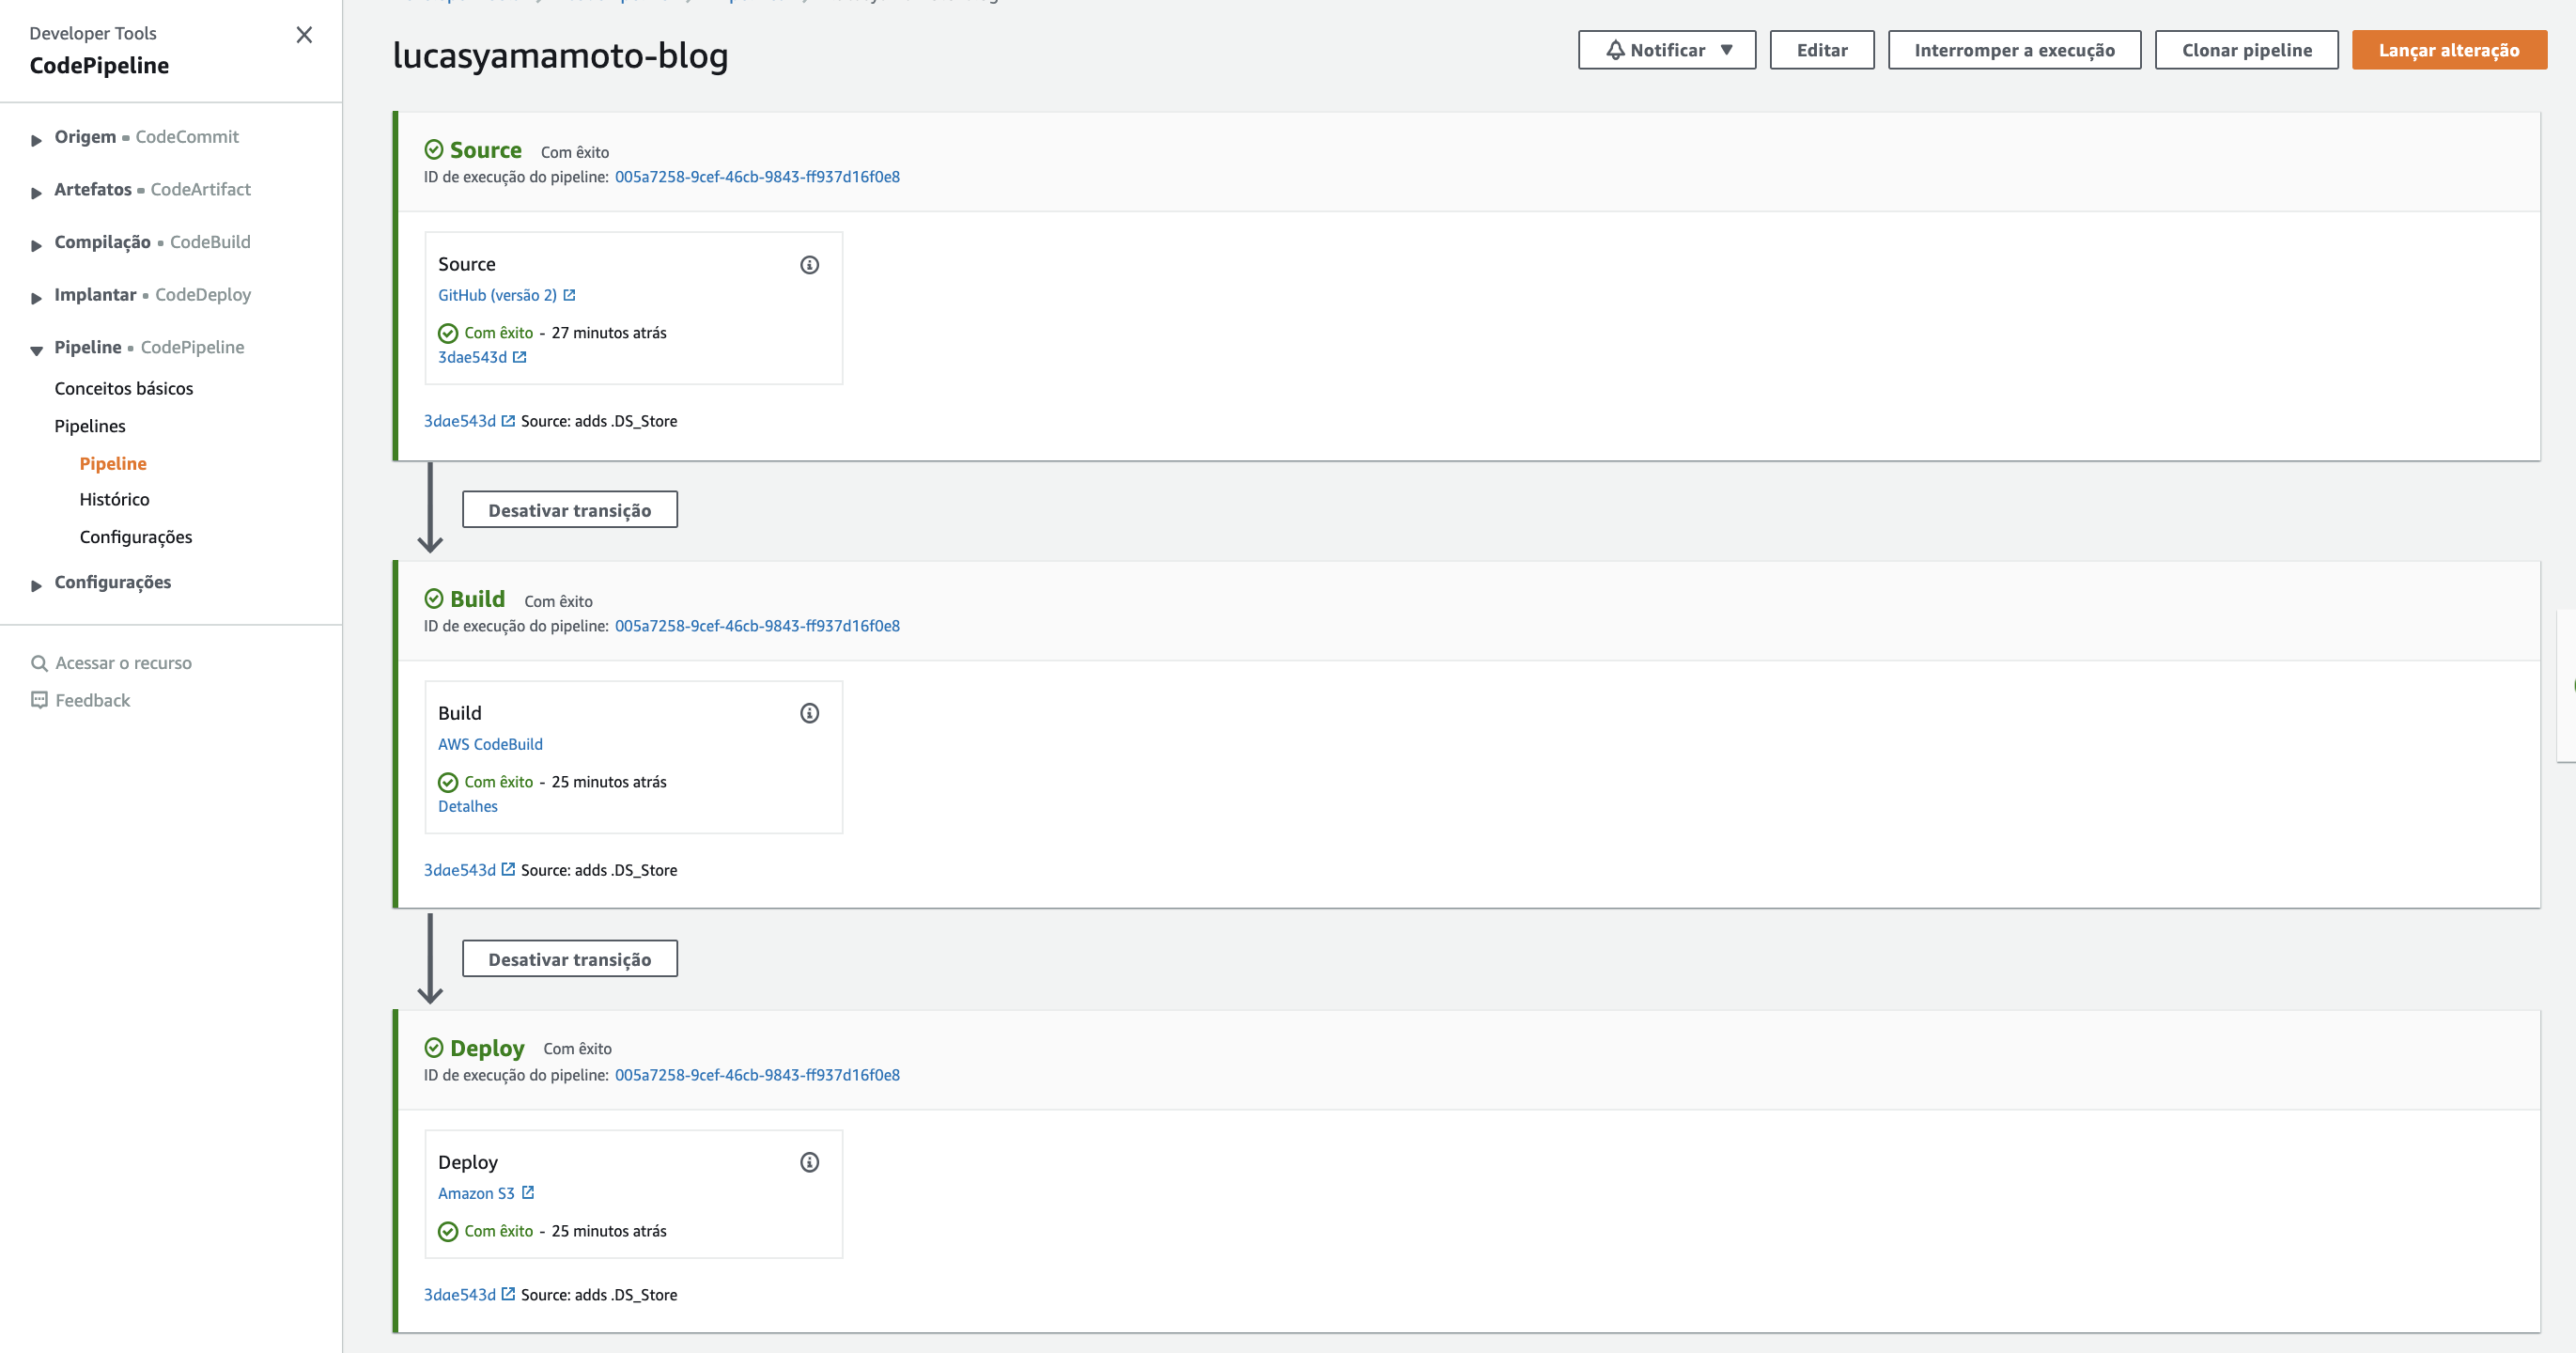Click the Feedback comment icon
2576x1353 pixels.
point(39,700)
